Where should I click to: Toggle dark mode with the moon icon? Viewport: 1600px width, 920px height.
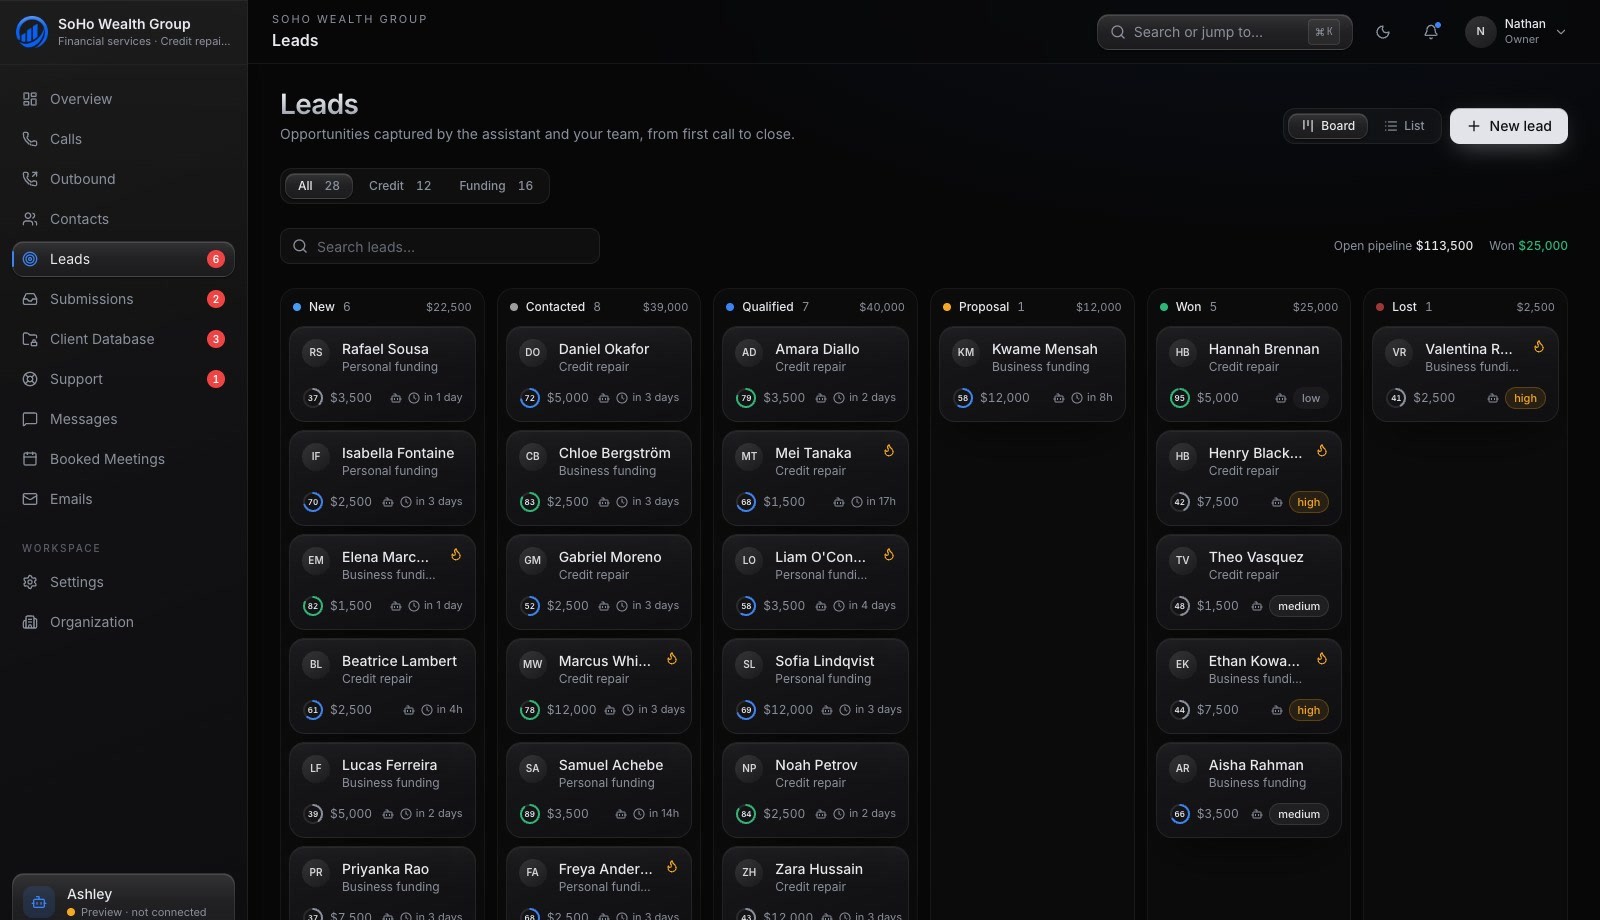tap(1383, 32)
